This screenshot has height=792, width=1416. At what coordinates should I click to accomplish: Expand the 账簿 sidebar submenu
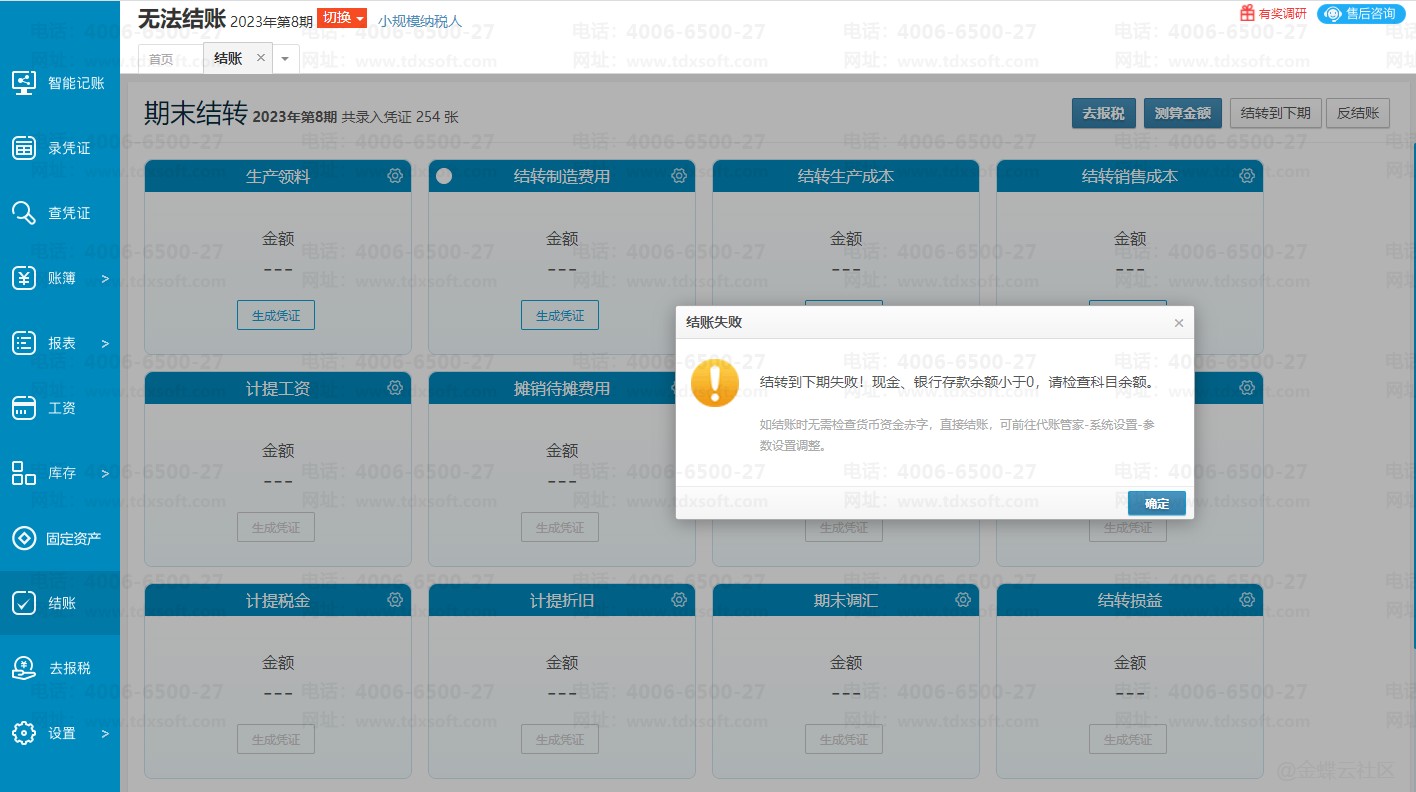click(105, 278)
